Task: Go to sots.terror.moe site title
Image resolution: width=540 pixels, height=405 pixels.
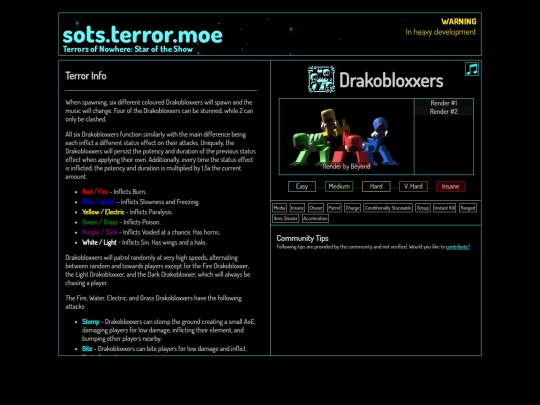Action: [143, 35]
